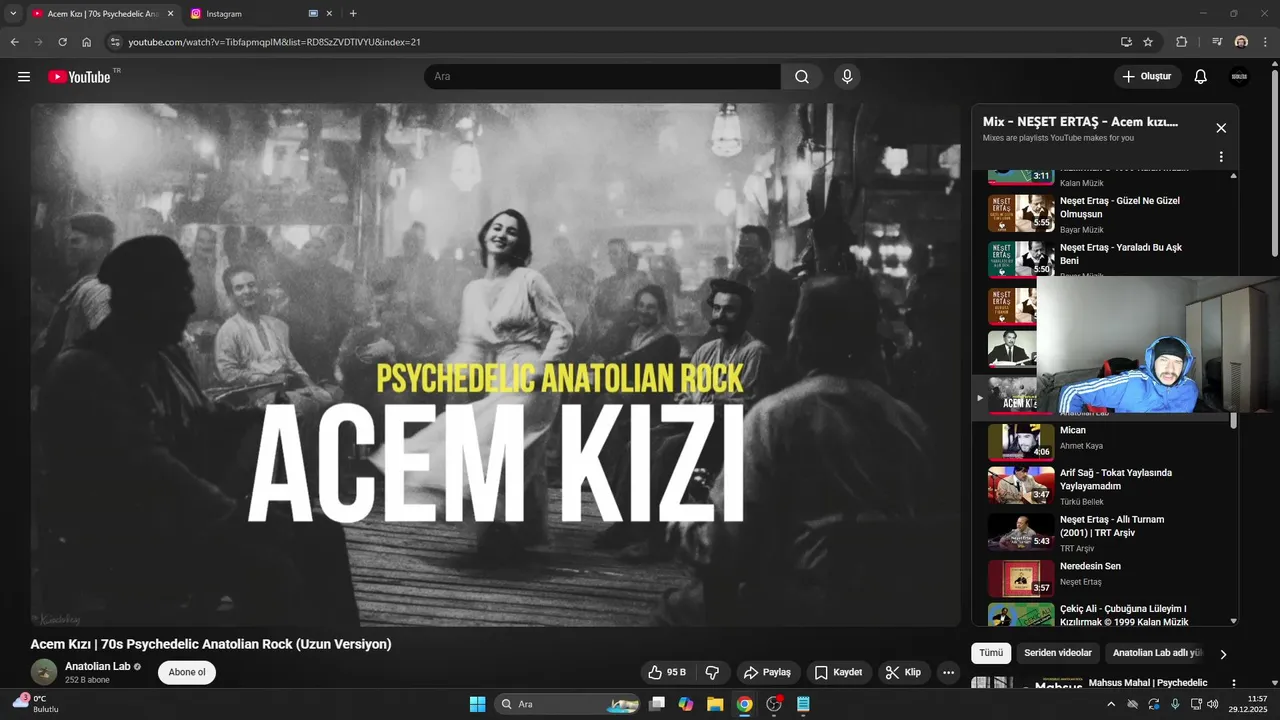Open more actions three-dot menu under video
This screenshot has height=720, width=1280.
[948, 672]
